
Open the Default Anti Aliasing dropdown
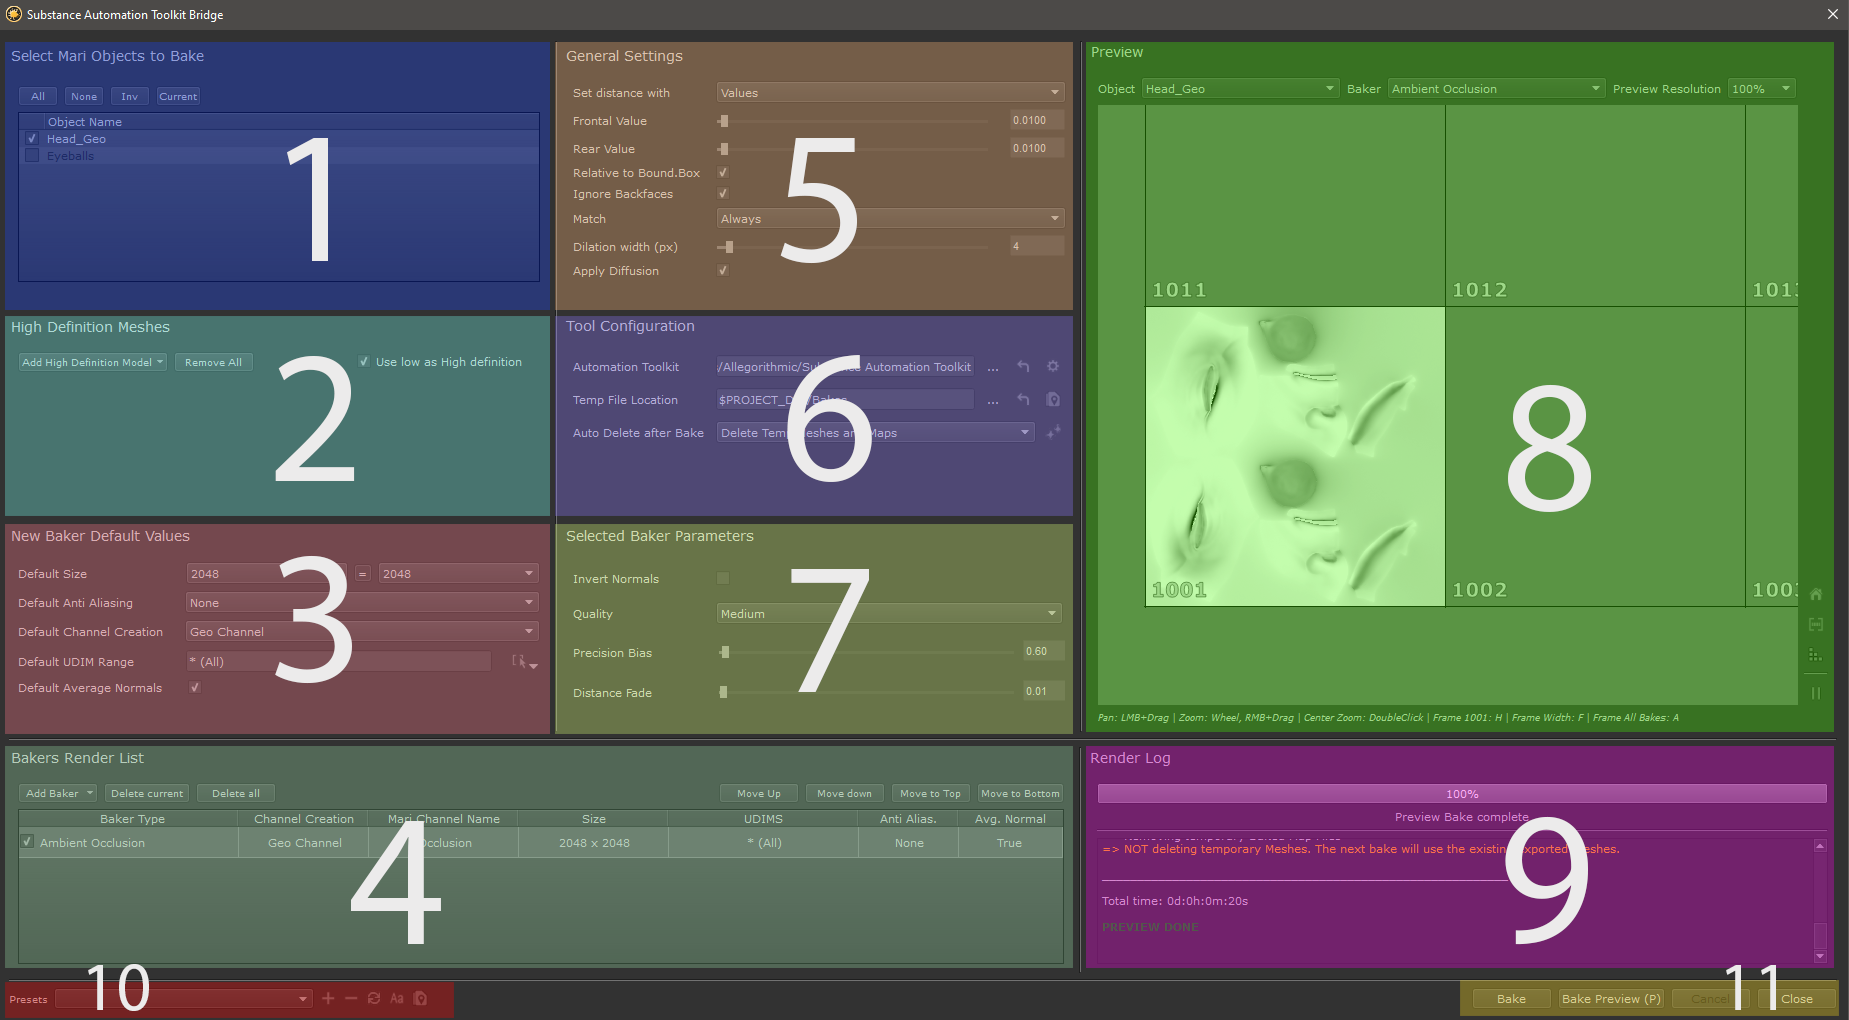click(x=362, y=602)
